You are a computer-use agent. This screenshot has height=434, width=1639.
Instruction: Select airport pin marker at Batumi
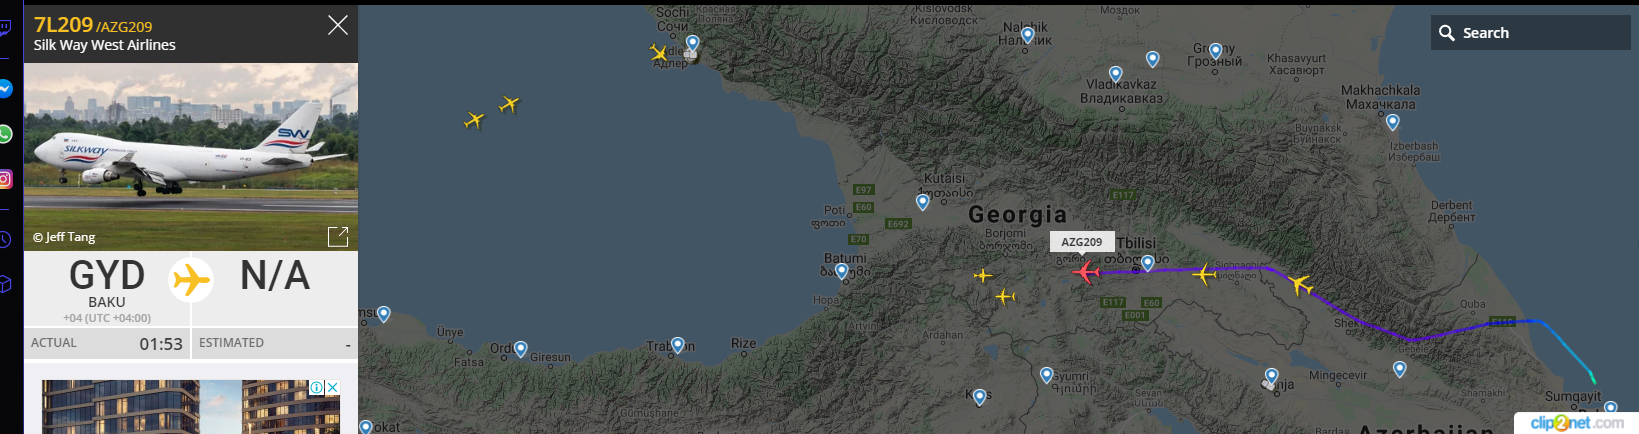842,271
